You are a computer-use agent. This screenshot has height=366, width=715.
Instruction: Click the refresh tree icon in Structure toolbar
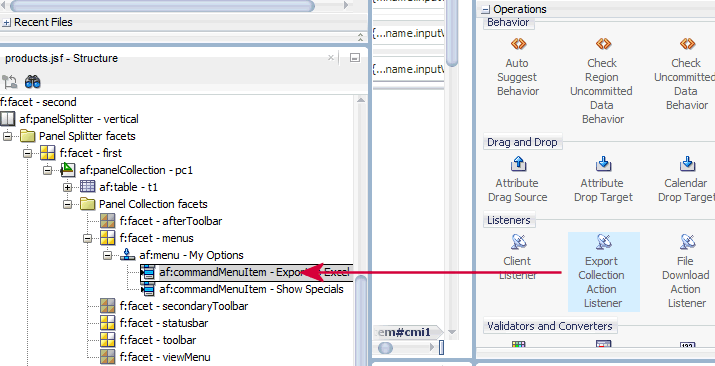coord(10,82)
